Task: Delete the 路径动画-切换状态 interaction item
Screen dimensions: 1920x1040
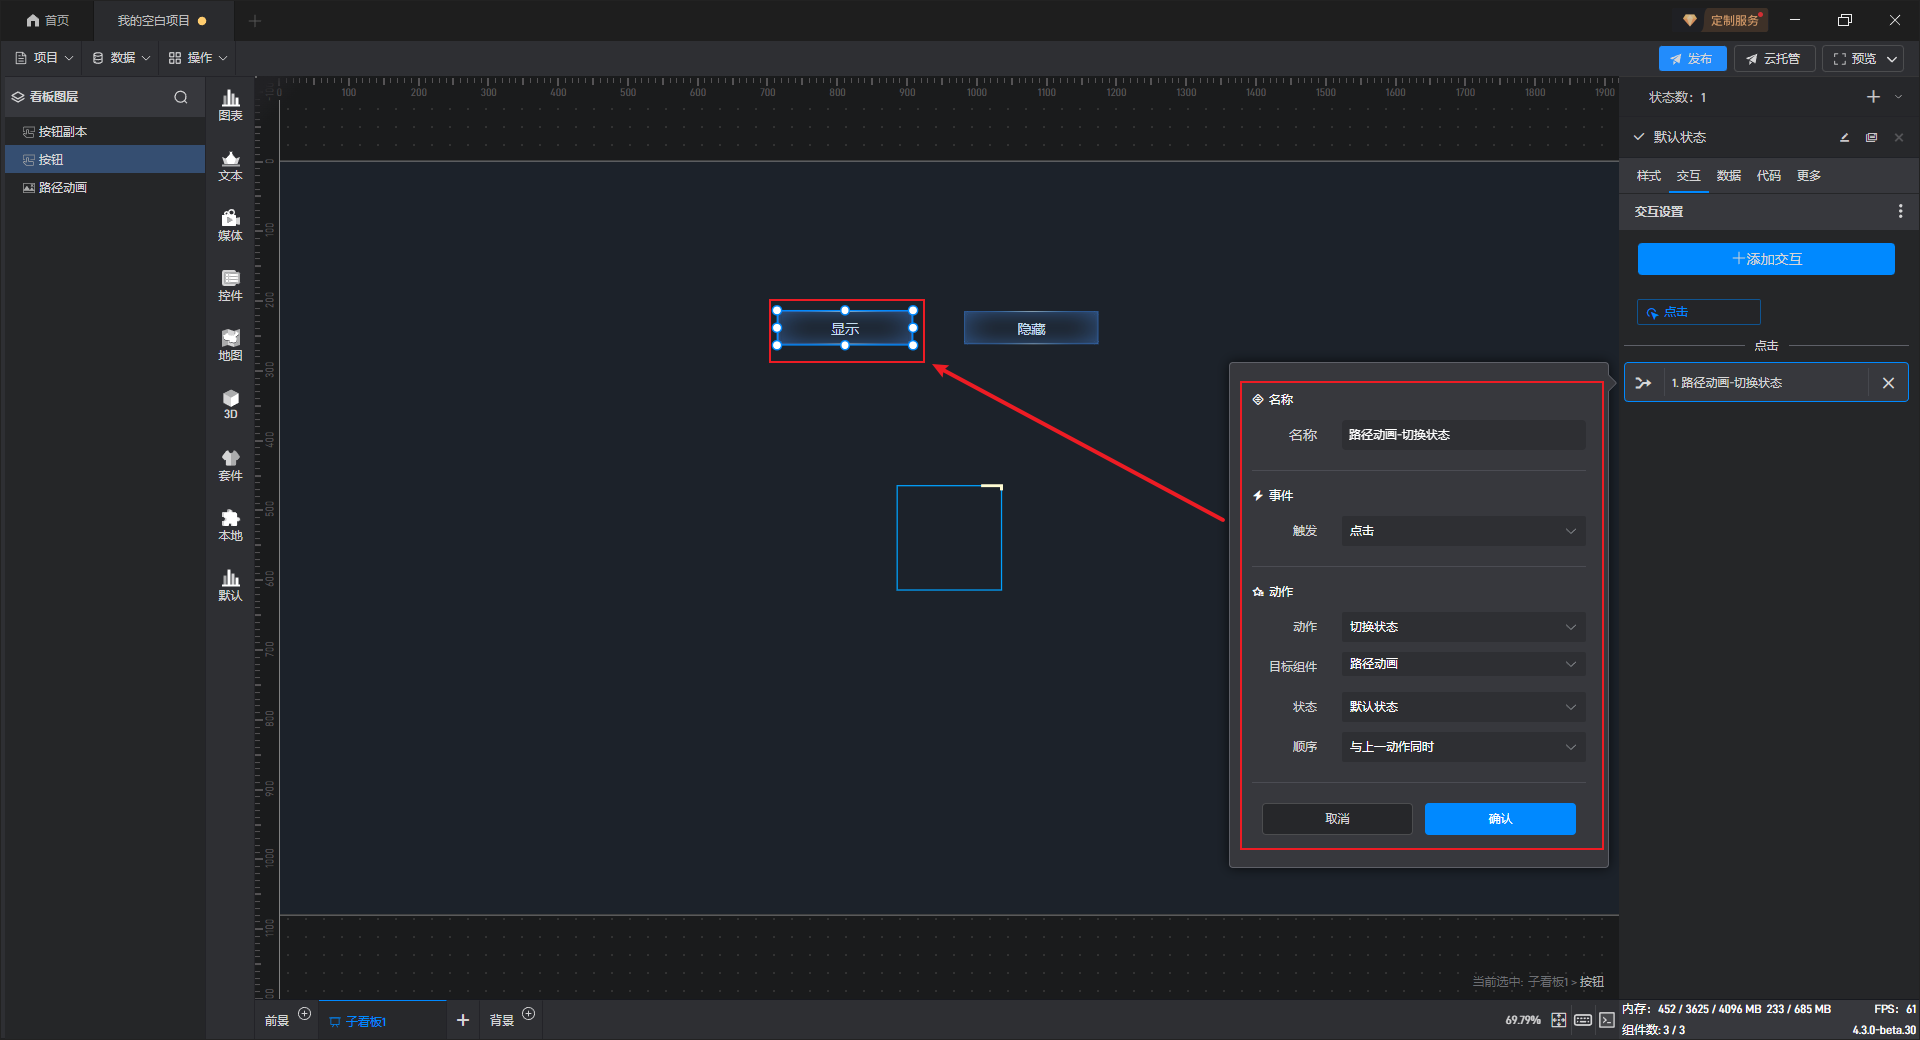Action: (x=1888, y=383)
